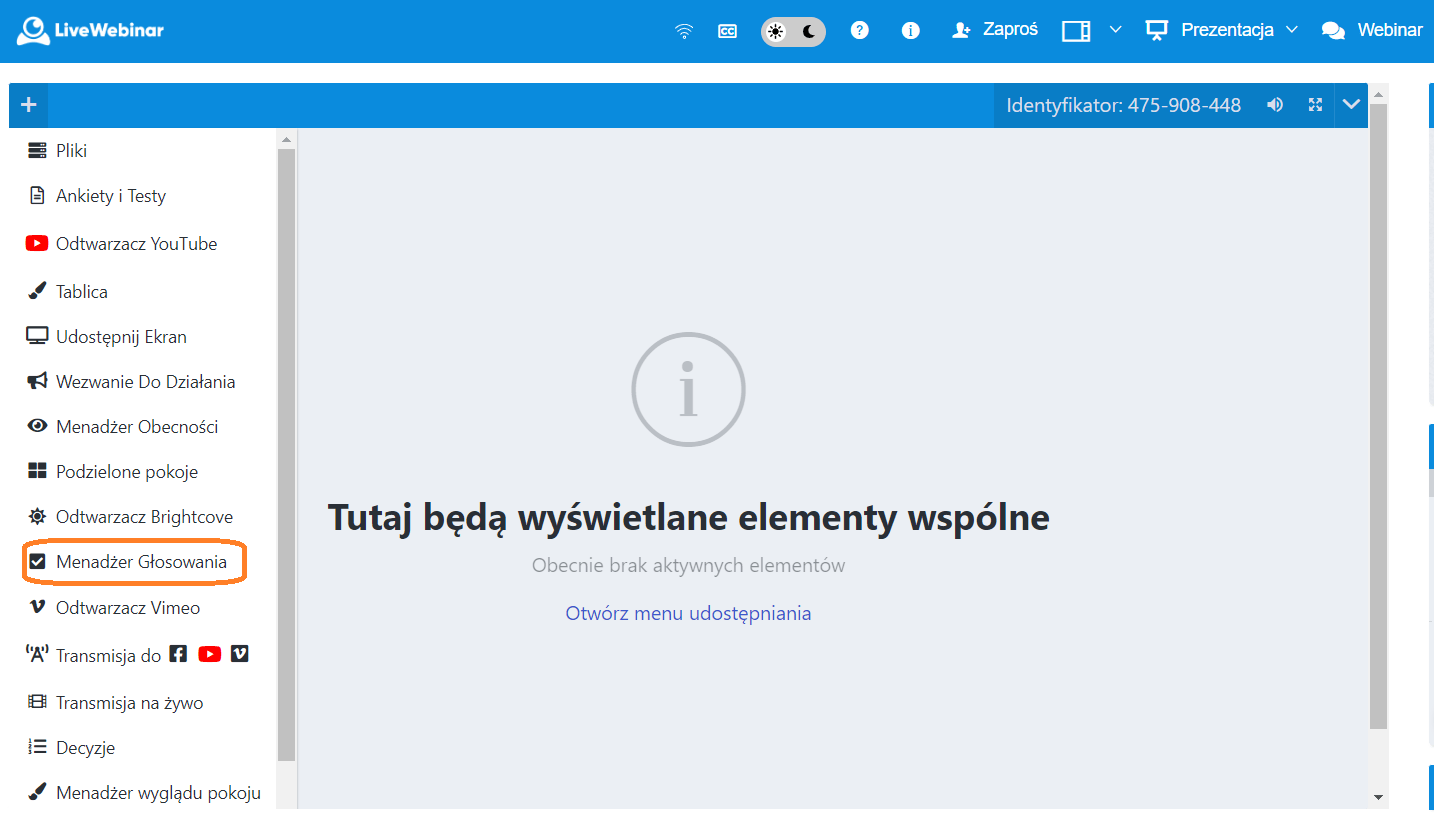Click the speaker volume icon
Viewport: 1434px width, 822px height.
click(x=1275, y=105)
